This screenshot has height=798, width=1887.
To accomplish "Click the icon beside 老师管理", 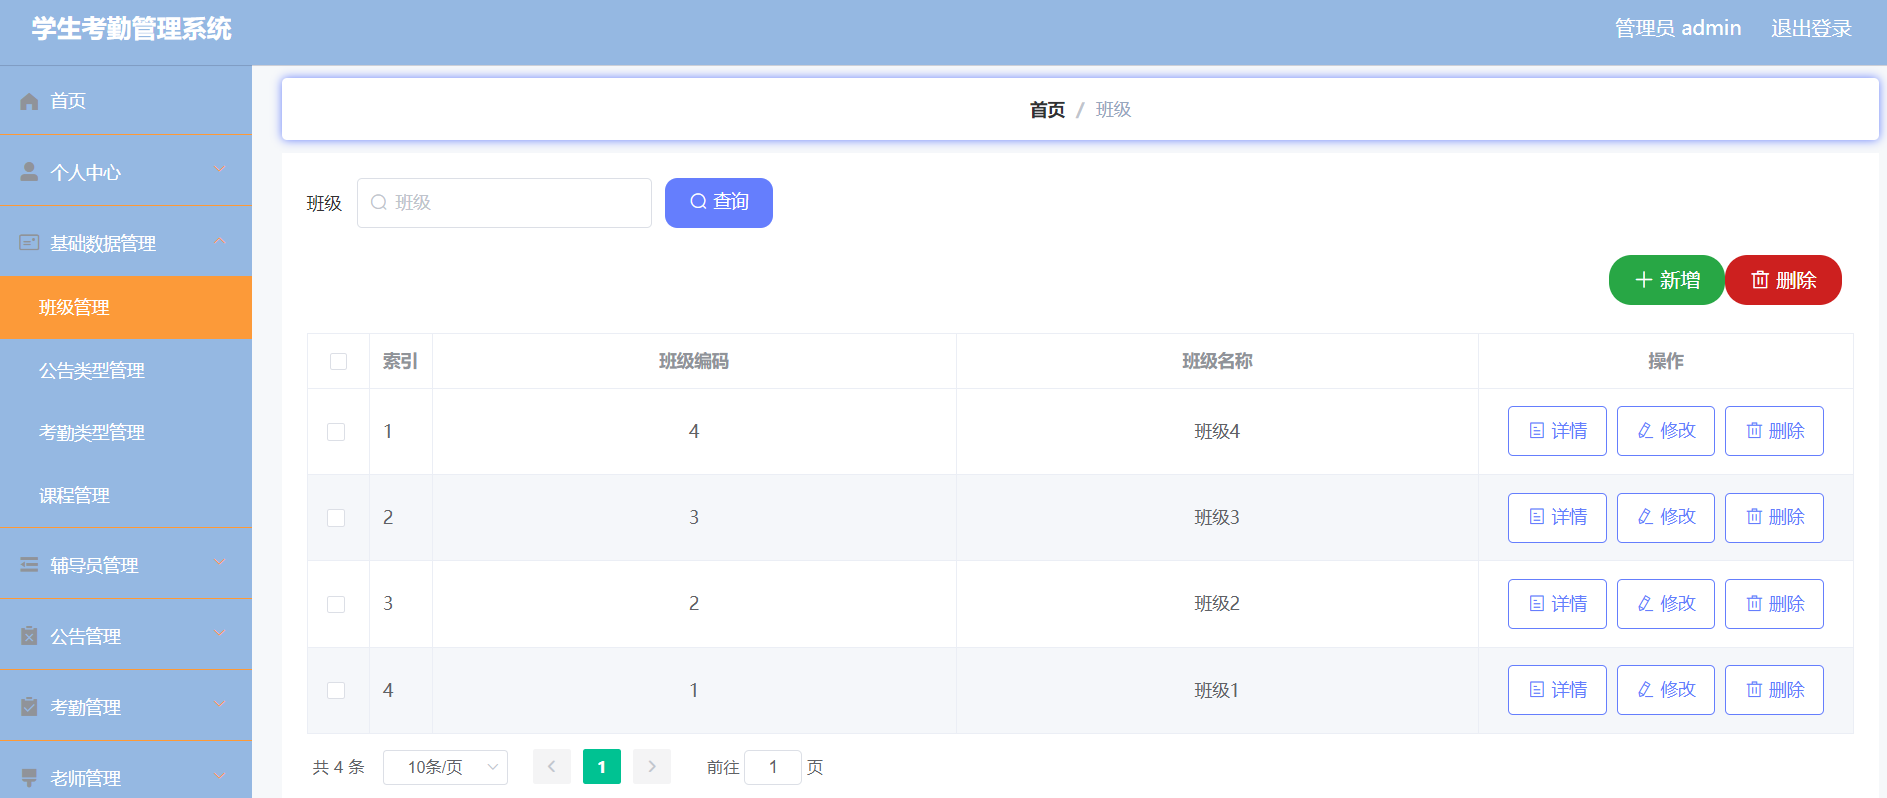I will point(29,778).
